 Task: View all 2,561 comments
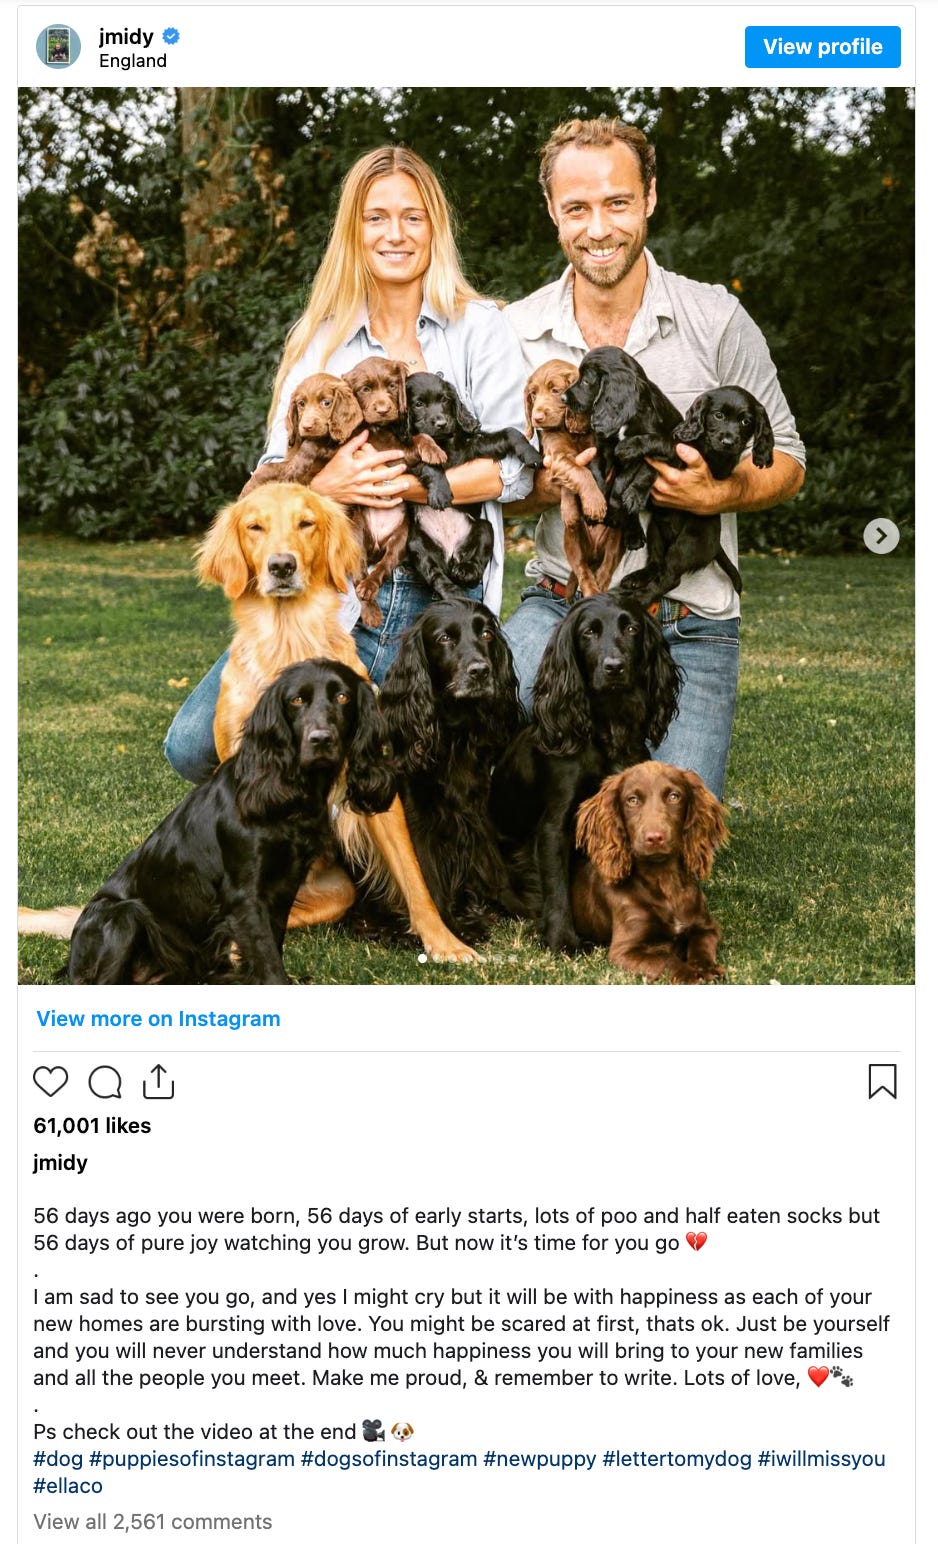(x=153, y=1521)
